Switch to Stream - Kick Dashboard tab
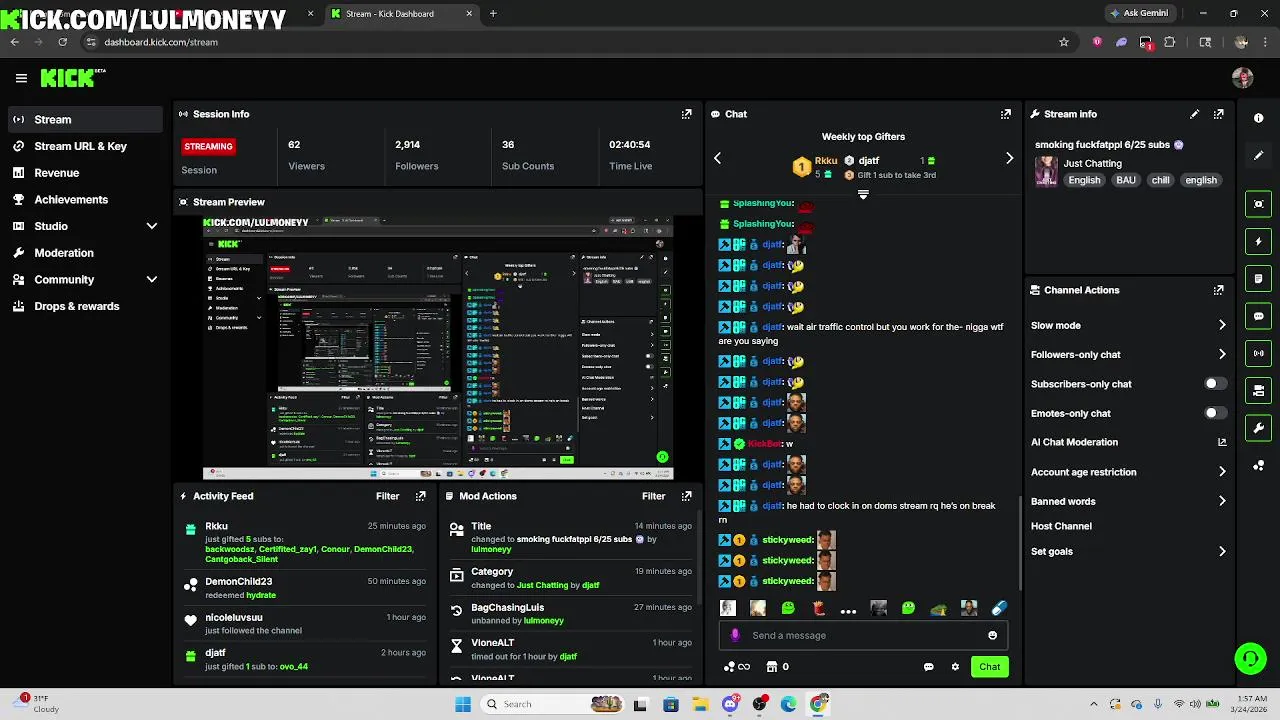The height and width of the screenshot is (720, 1280). pos(400,14)
